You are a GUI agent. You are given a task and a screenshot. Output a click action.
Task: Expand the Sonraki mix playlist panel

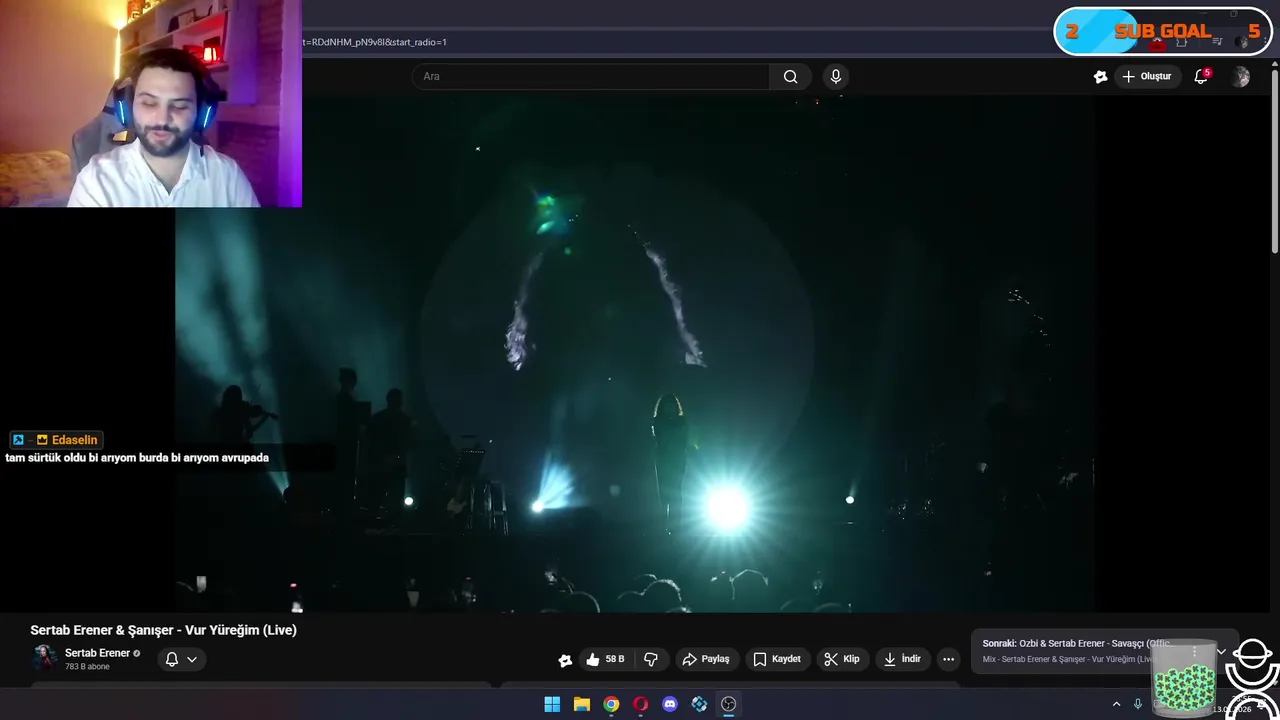click(x=1221, y=652)
